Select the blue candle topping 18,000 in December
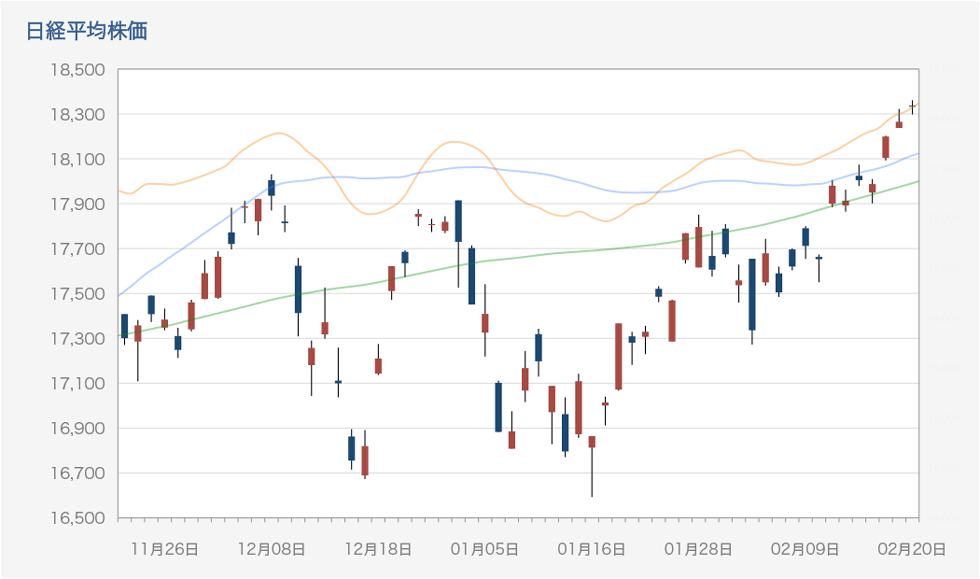 271,187
